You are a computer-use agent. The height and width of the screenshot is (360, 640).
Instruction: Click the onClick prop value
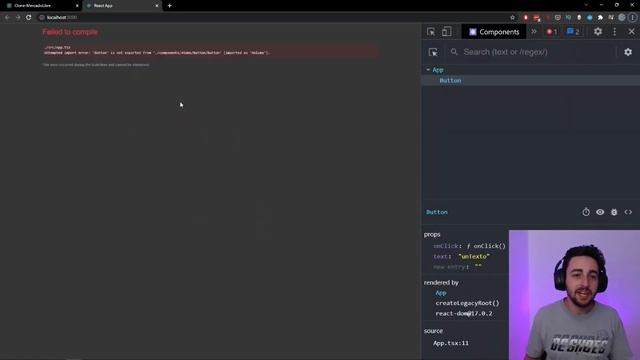486,246
